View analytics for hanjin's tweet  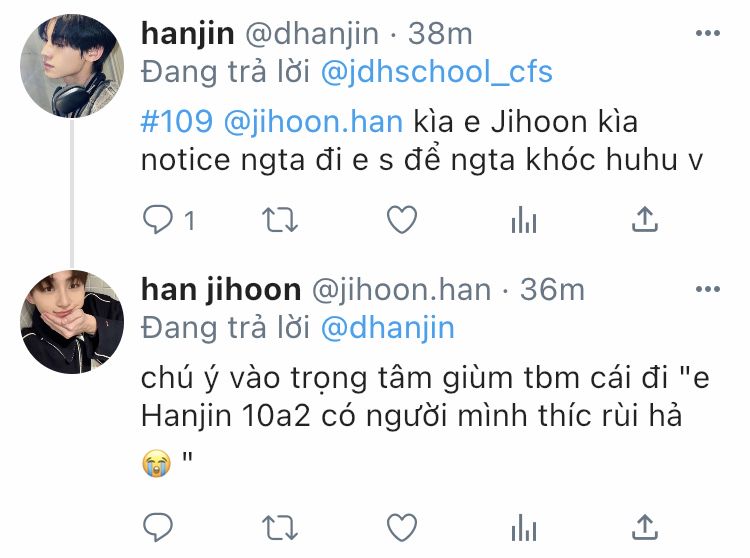click(524, 220)
